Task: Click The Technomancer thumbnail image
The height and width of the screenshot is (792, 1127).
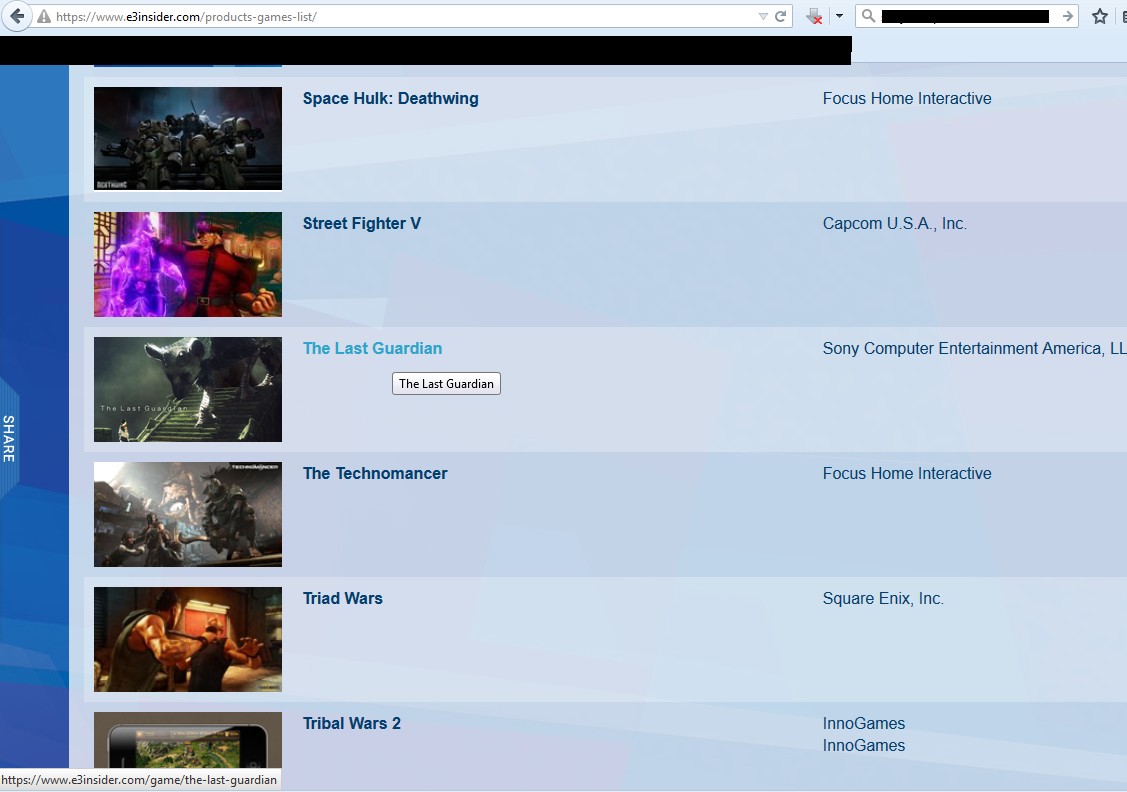Action: 188,514
